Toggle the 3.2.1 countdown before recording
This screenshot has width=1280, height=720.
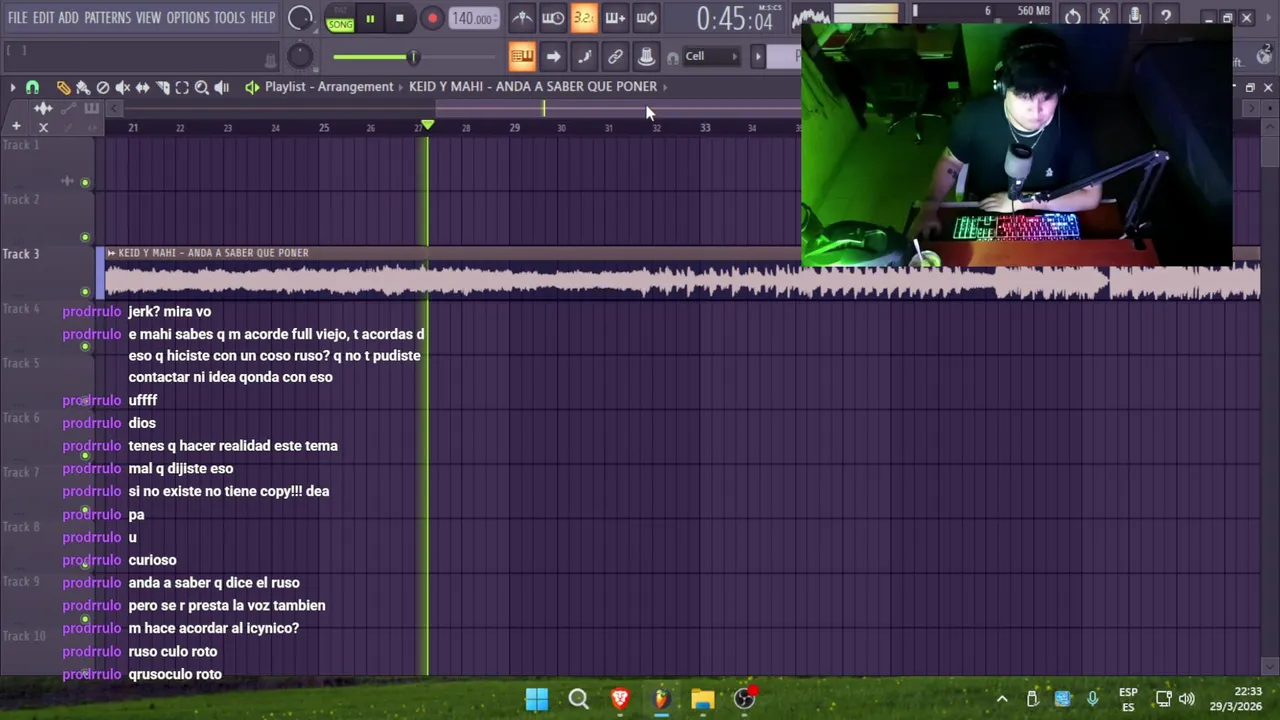(584, 17)
